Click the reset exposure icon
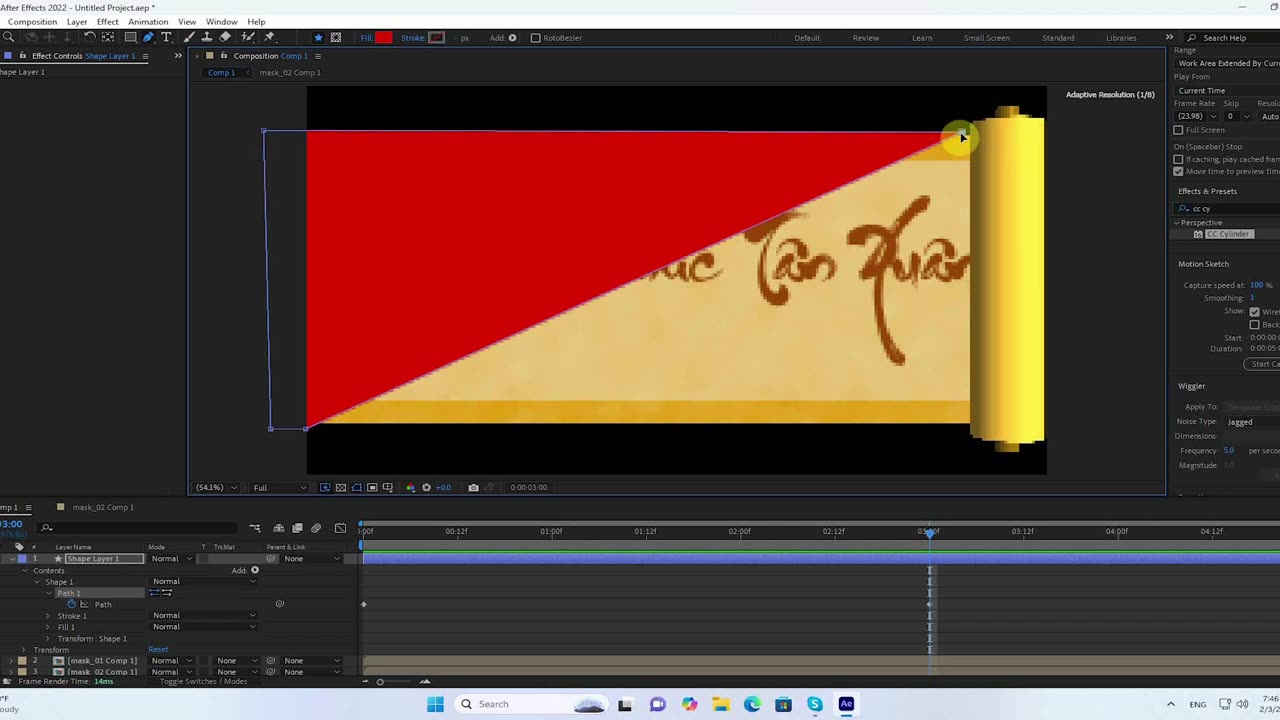Viewport: 1280px width, 720px height. point(426,487)
